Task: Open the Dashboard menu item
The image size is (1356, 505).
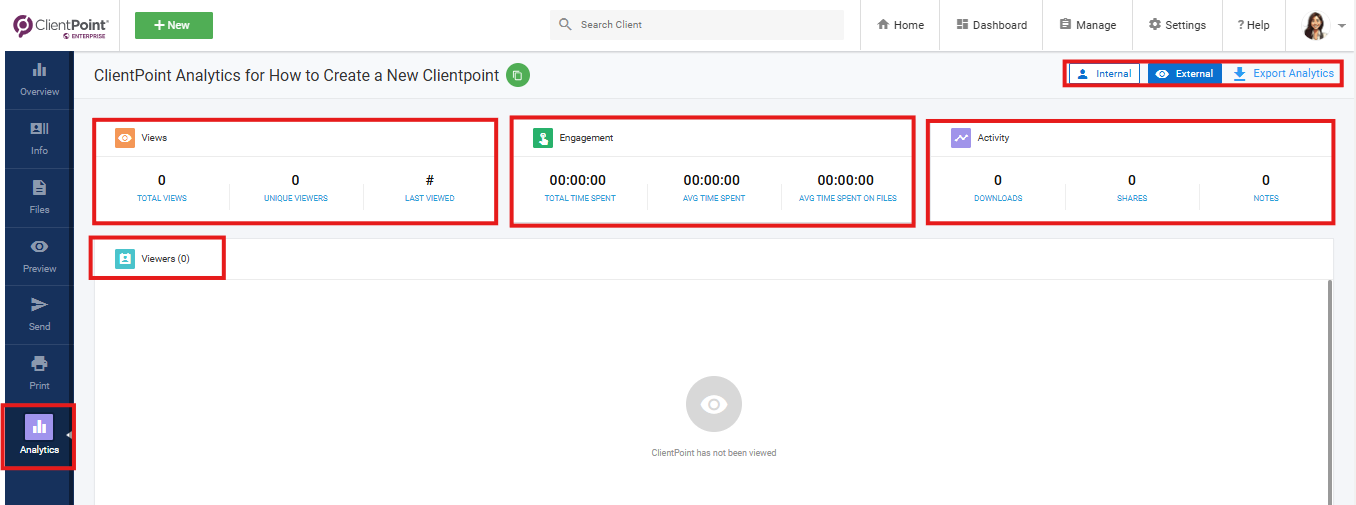Action: (x=991, y=25)
